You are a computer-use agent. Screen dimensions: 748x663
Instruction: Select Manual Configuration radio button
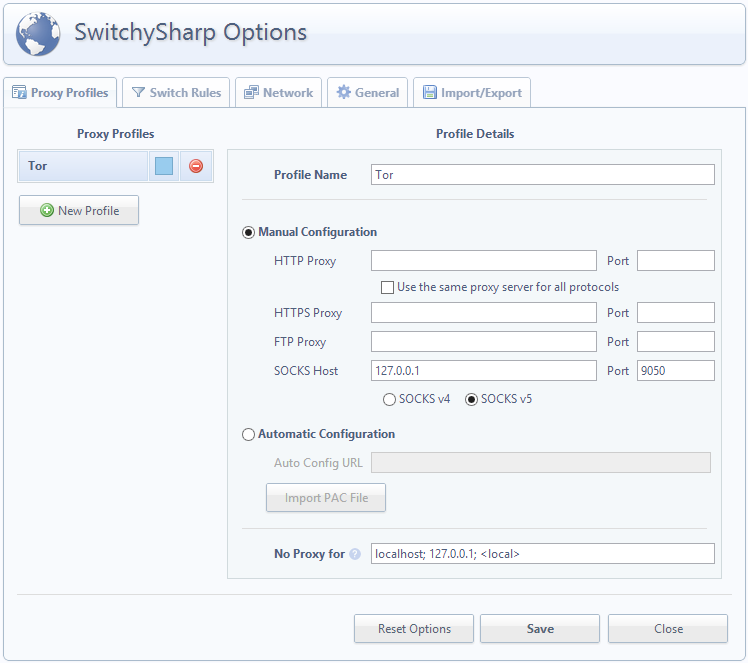pyautogui.click(x=248, y=233)
